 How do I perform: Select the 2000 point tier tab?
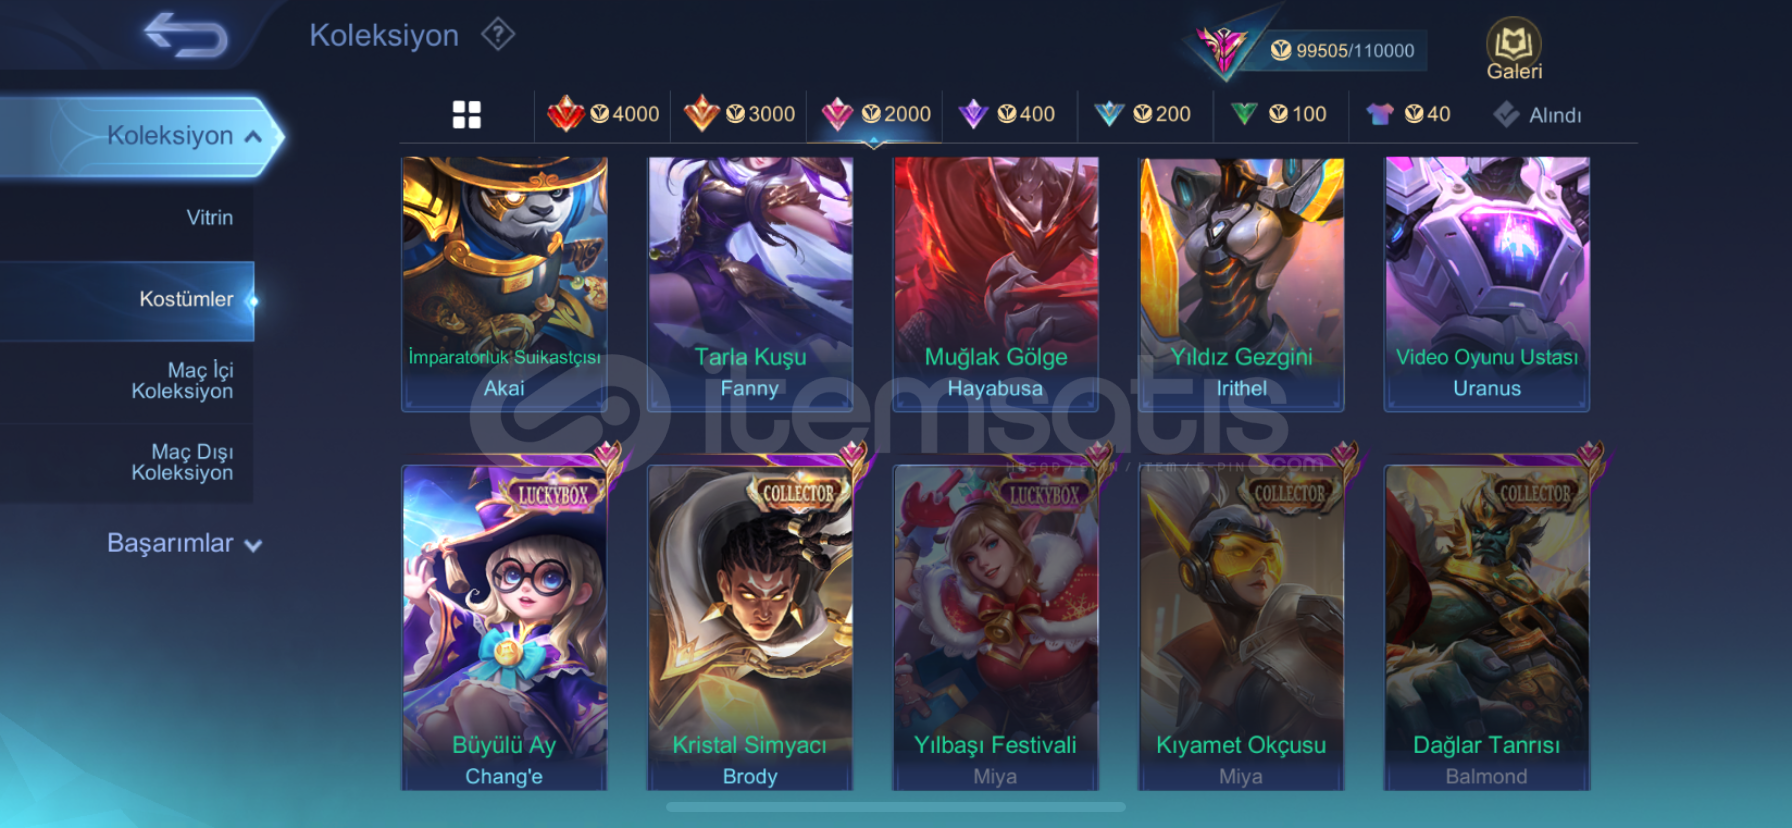pos(876,114)
